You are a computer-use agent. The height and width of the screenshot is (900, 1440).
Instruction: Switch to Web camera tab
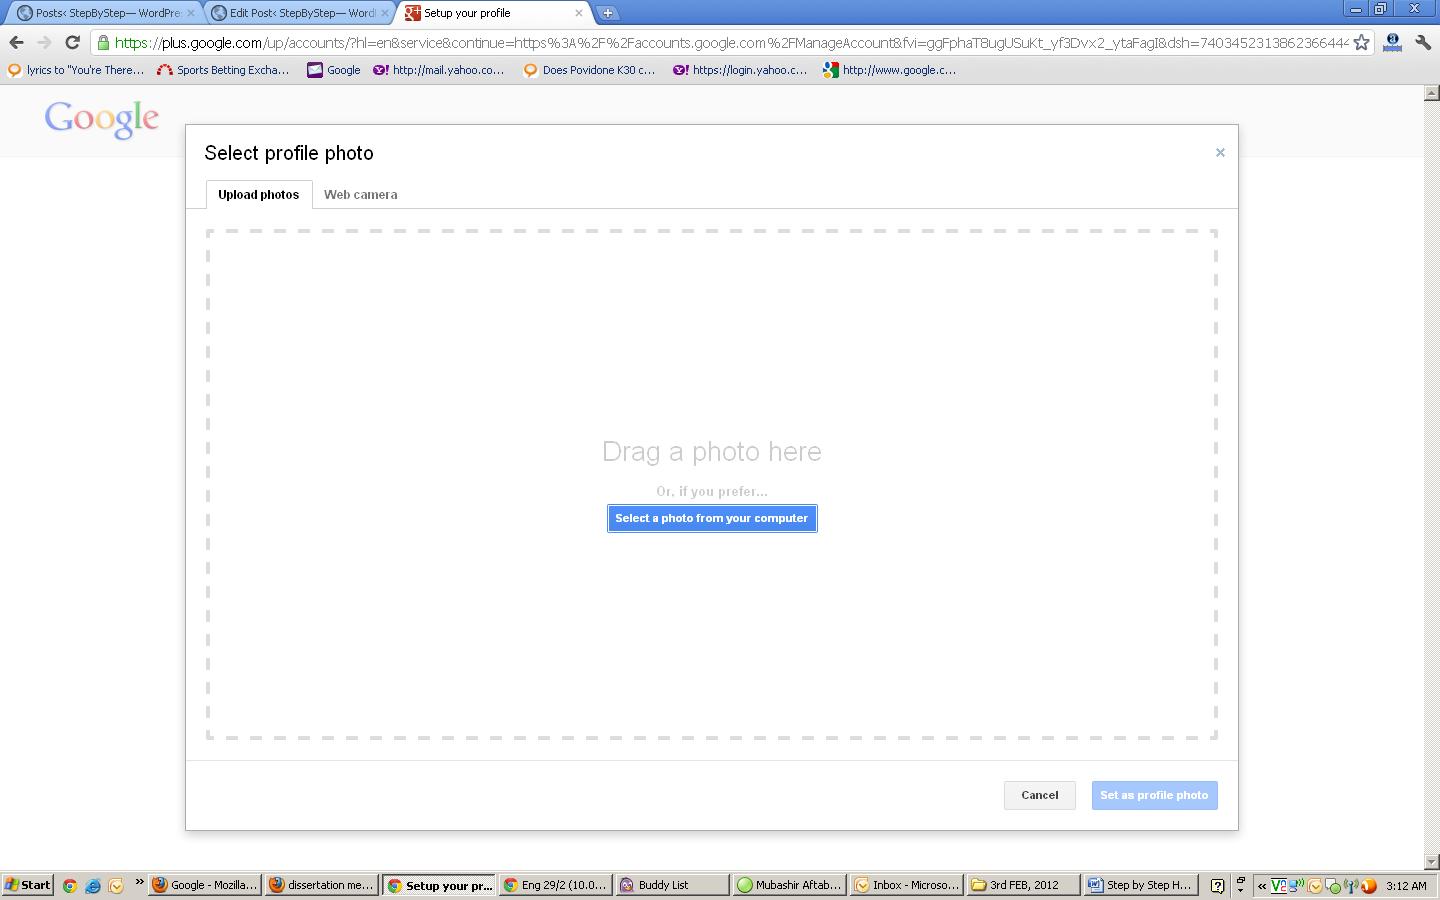click(360, 195)
